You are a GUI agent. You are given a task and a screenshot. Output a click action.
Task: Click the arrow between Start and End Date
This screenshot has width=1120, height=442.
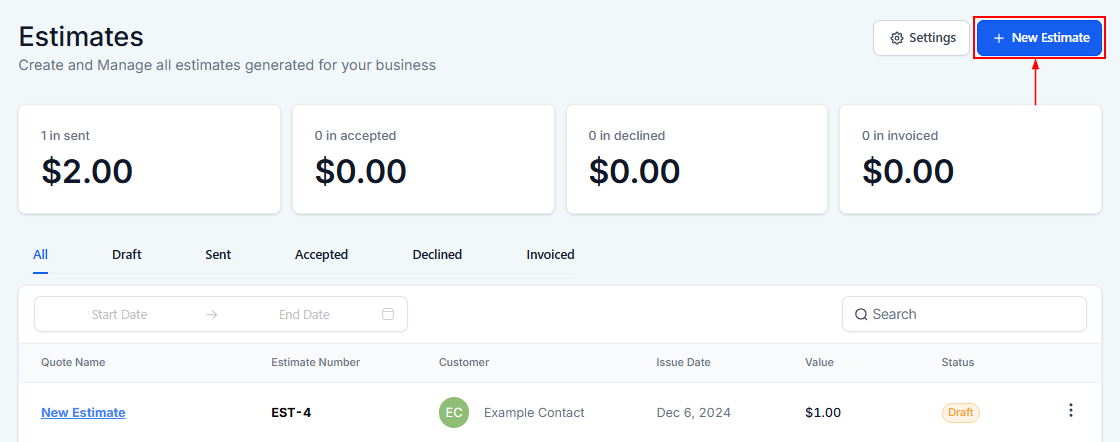click(x=211, y=314)
